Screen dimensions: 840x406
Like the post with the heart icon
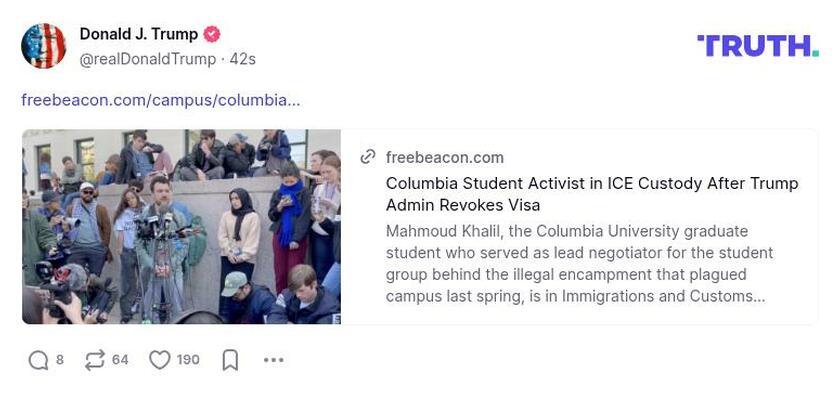(160, 360)
